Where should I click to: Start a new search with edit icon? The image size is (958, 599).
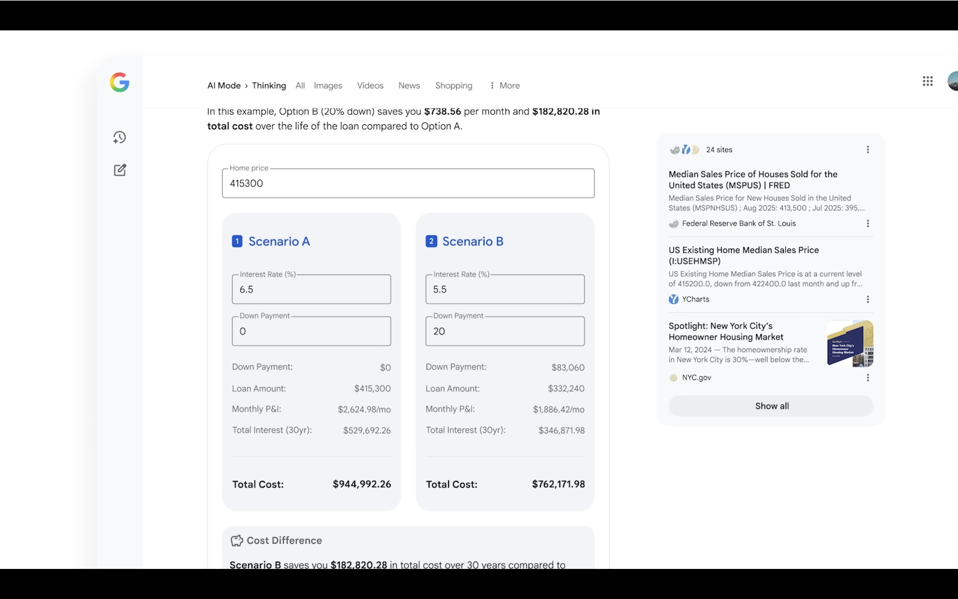tap(119, 170)
